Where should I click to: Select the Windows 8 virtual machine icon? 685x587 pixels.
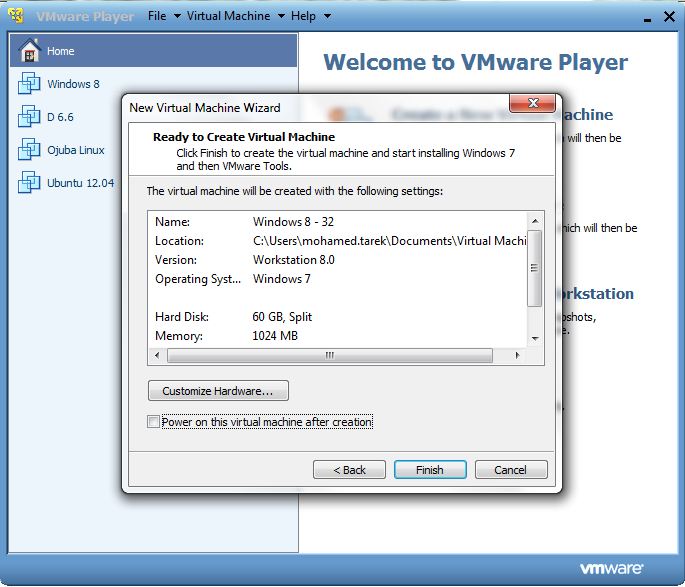pyautogui.click(x=29, y=83)
